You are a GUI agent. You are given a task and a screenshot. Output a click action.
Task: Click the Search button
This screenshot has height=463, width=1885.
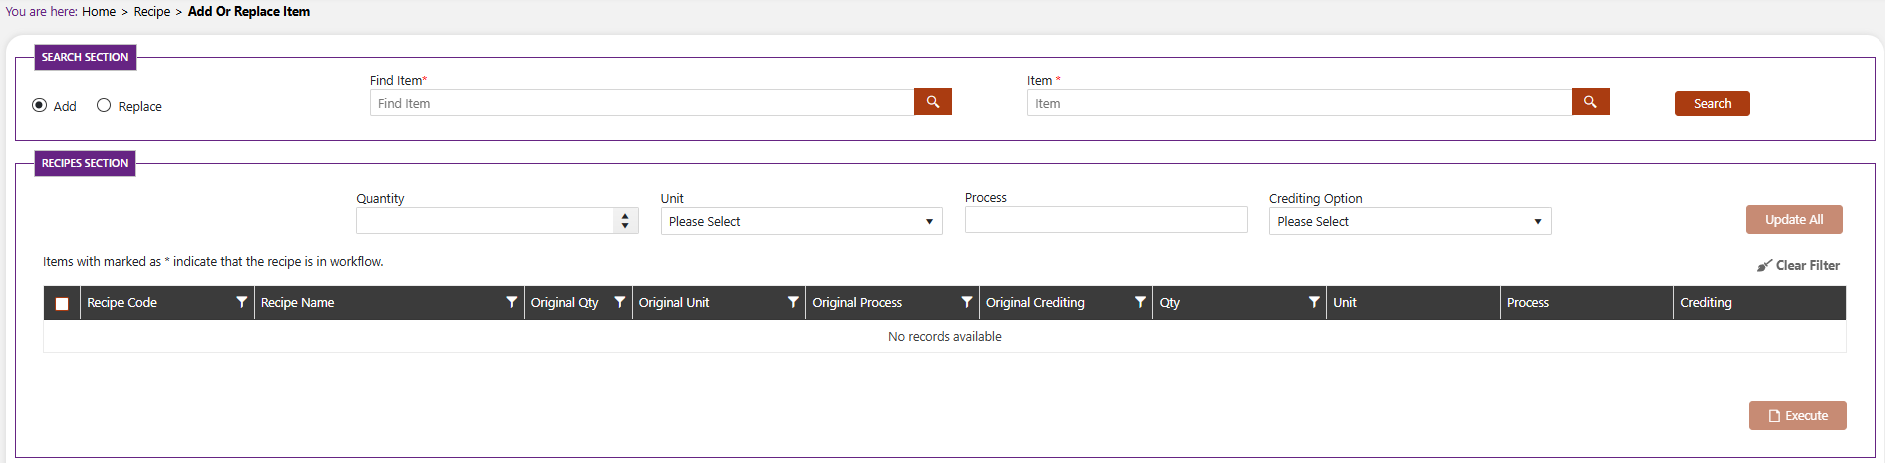[1712, 104]
